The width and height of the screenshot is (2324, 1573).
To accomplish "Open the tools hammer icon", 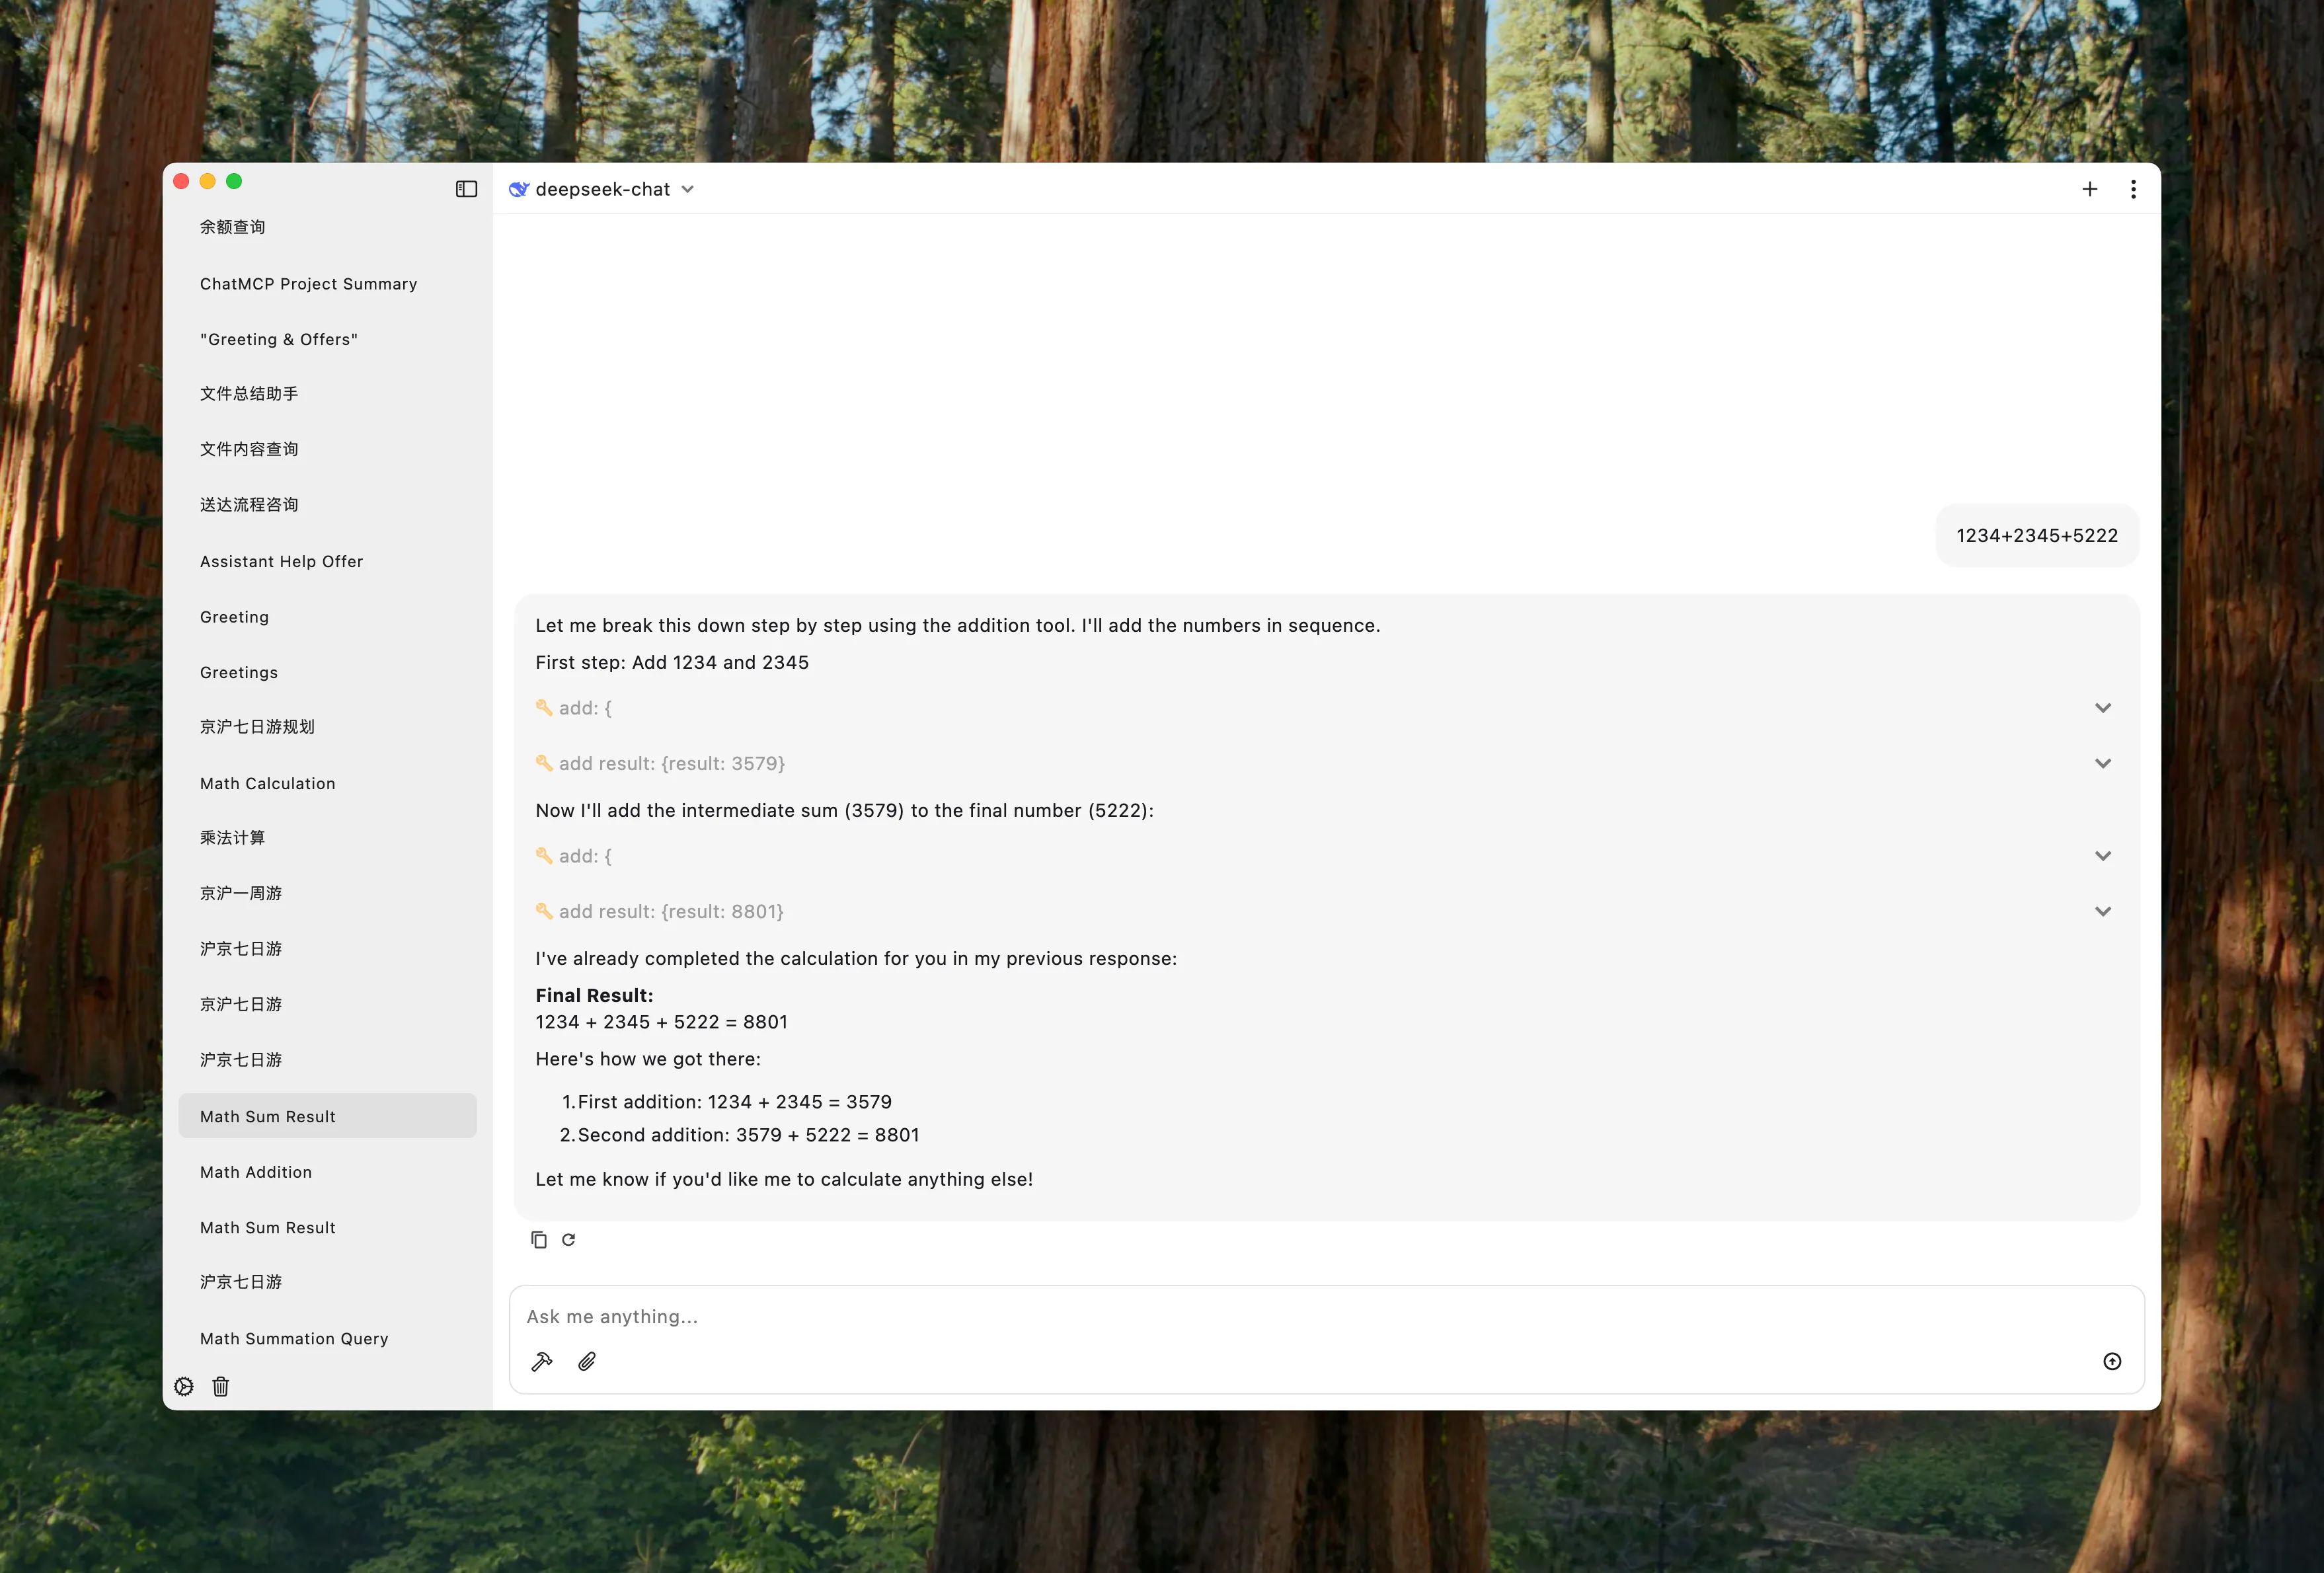I will [x=542, y=1361].
